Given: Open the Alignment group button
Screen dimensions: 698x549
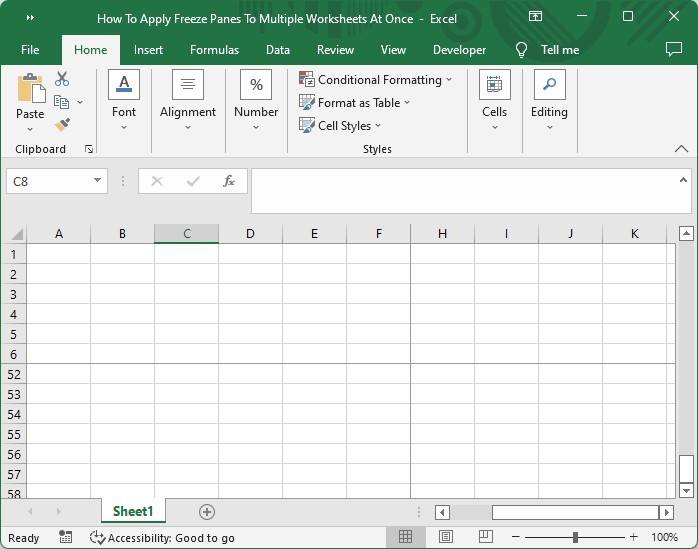Looking at the screenshot, I should click(188, 101).
